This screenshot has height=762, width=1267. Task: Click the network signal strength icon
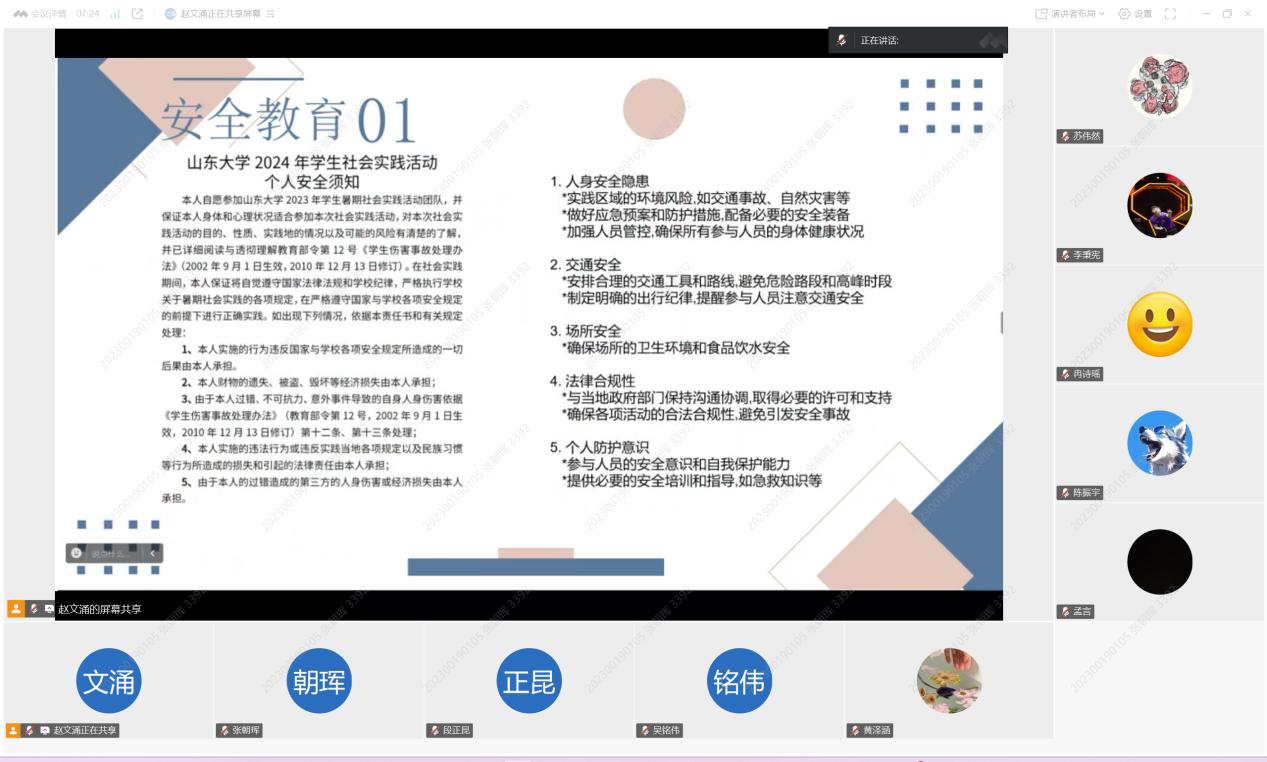click(x=115, y=14)
